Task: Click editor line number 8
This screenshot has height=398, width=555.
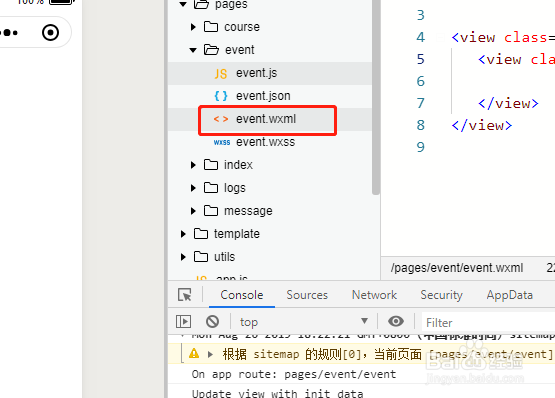Action: (420, 125)
